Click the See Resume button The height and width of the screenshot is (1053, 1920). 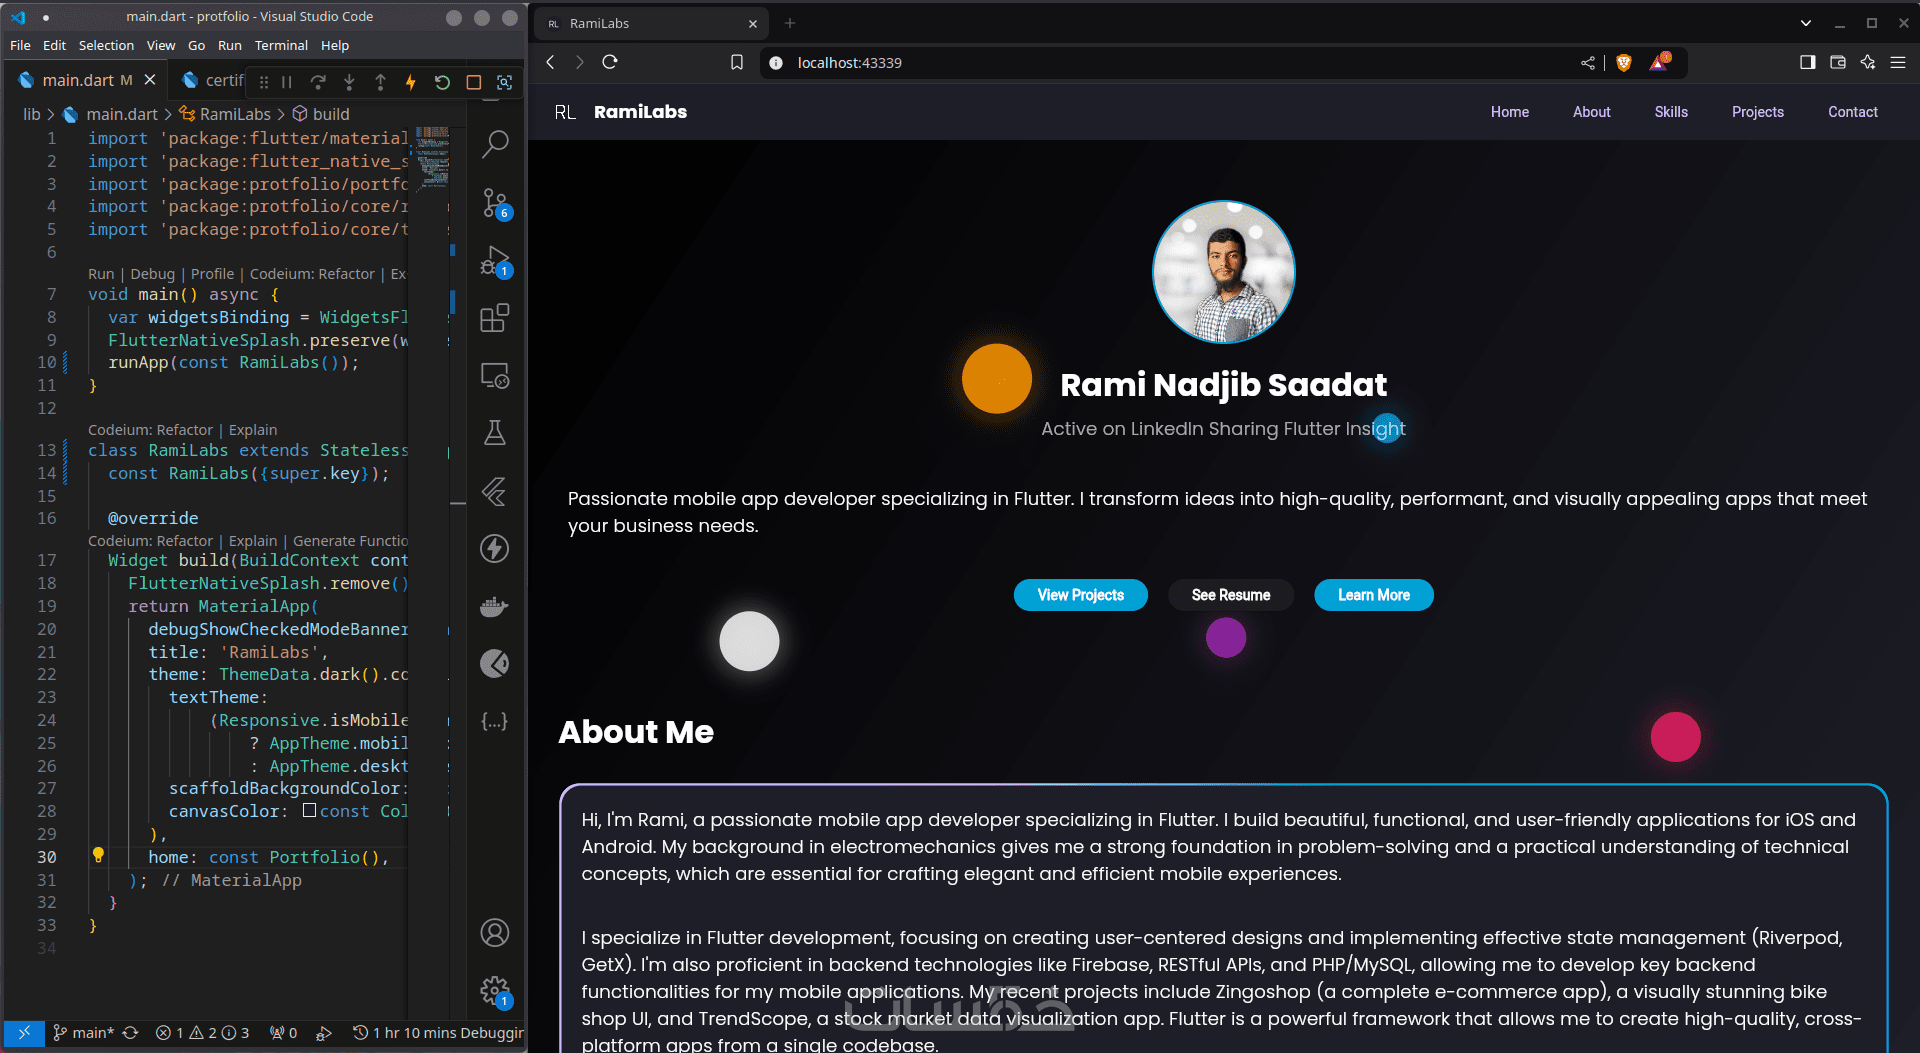click(1231, 595)
